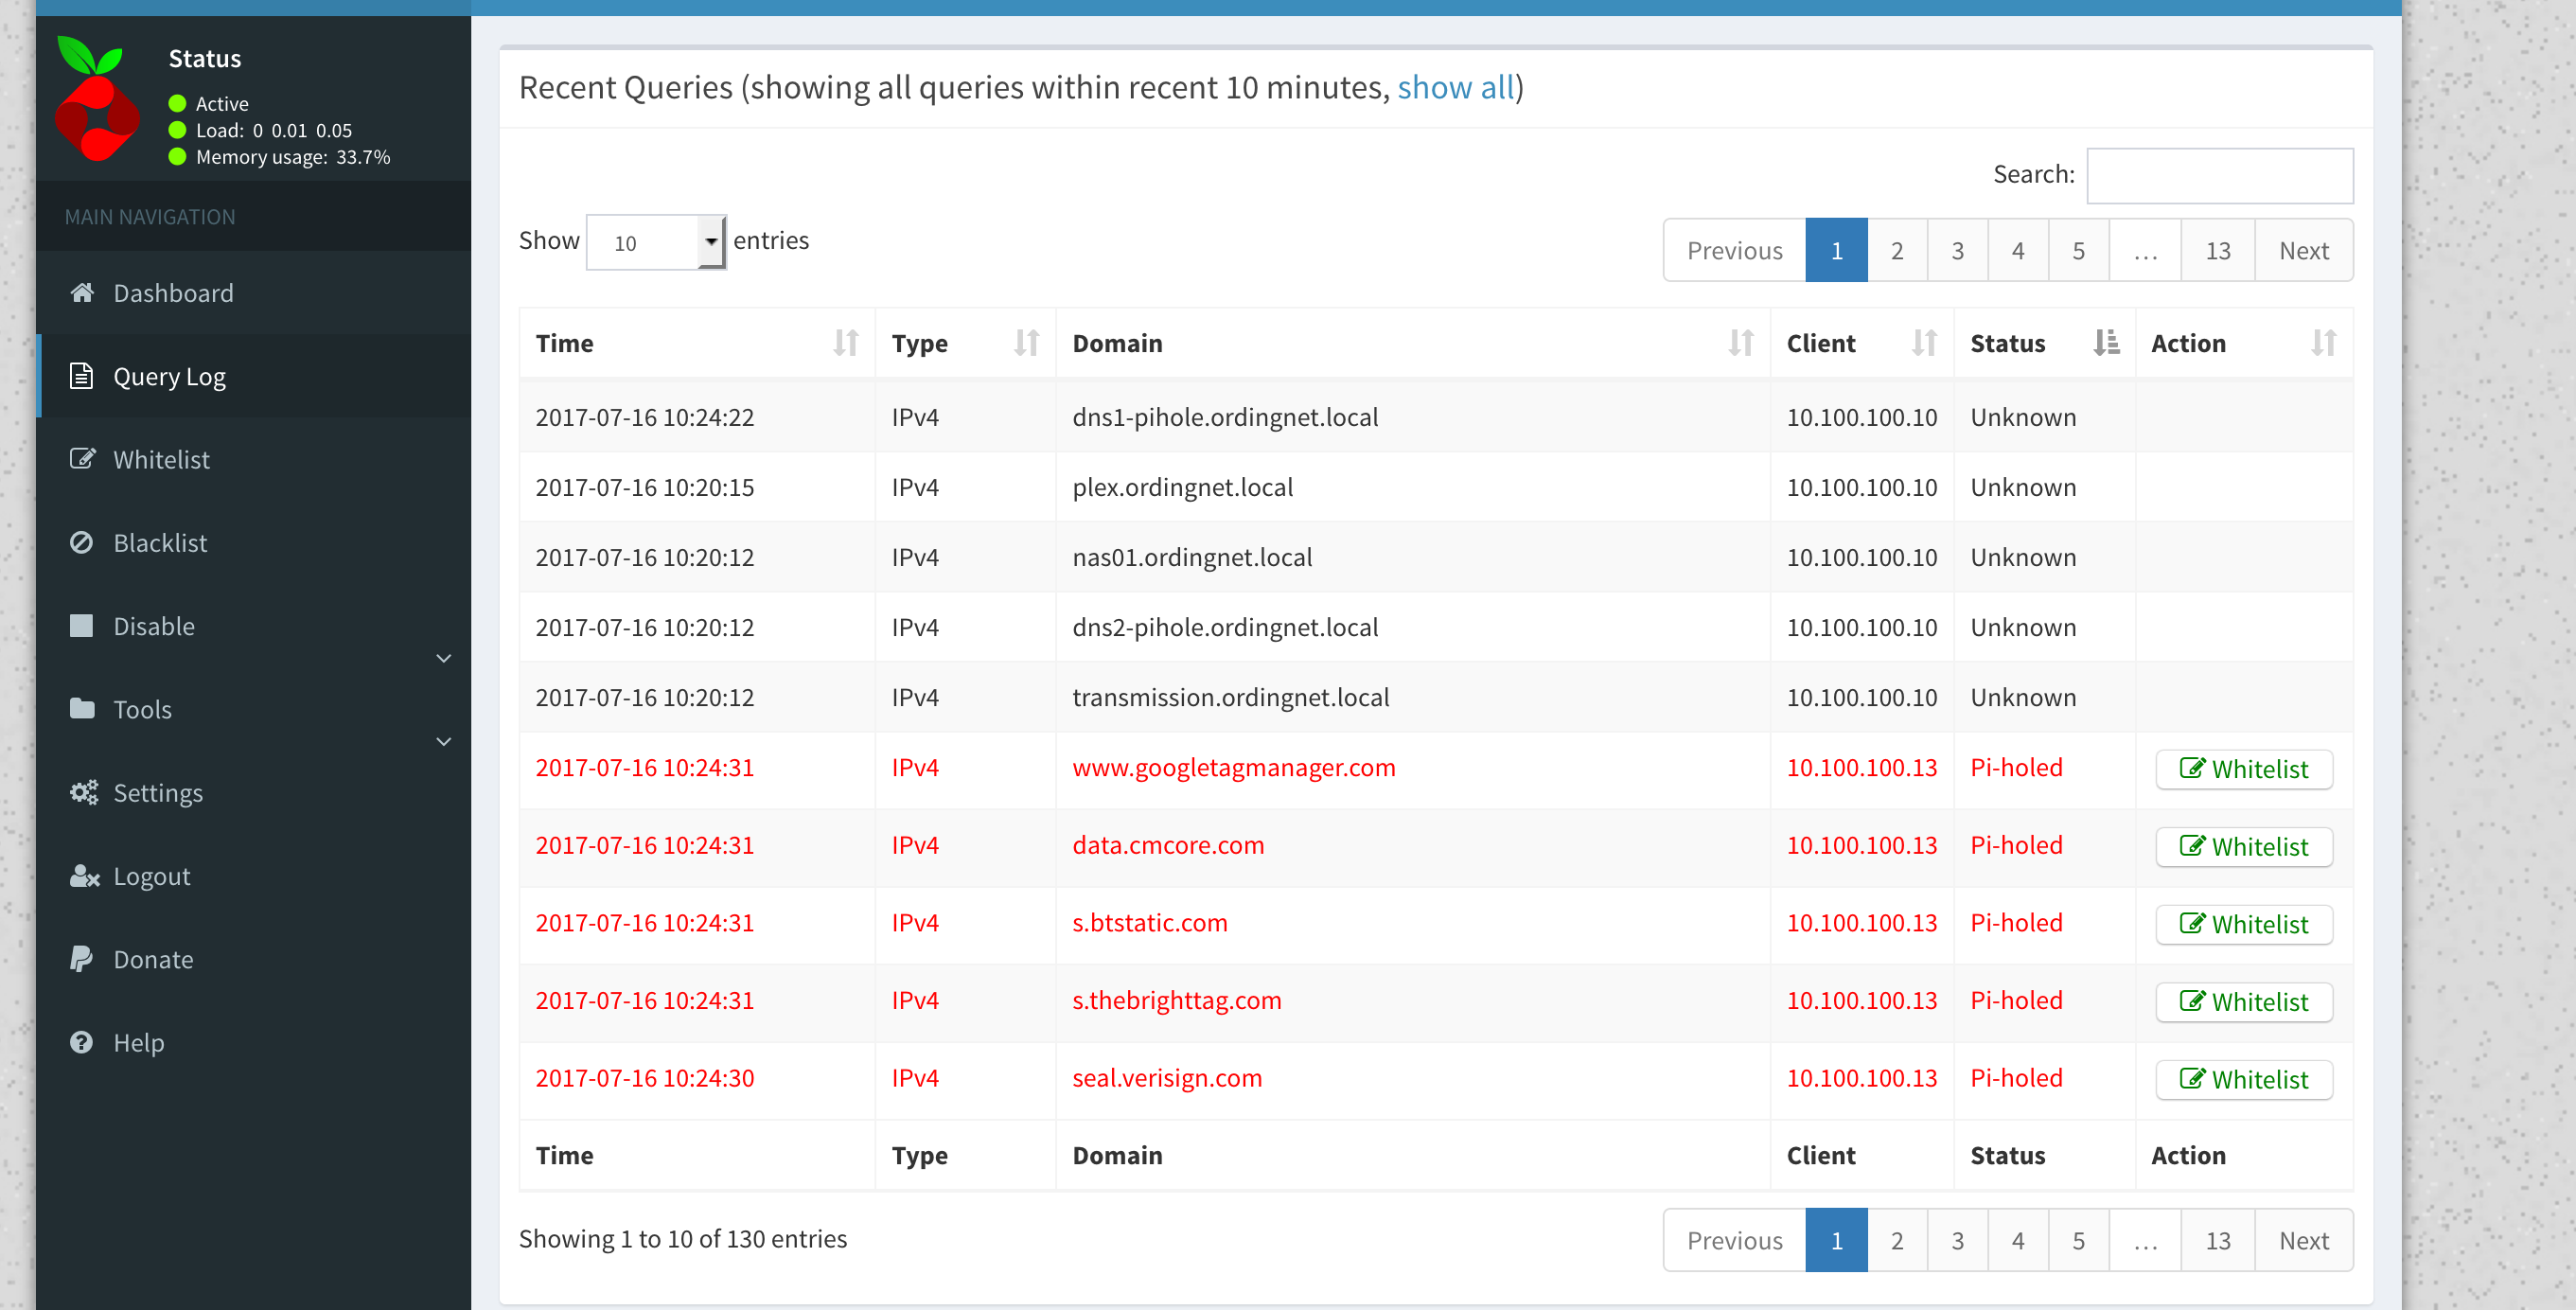Click the Dashboard home icon

pyautogui.click(x=82, y=293)
